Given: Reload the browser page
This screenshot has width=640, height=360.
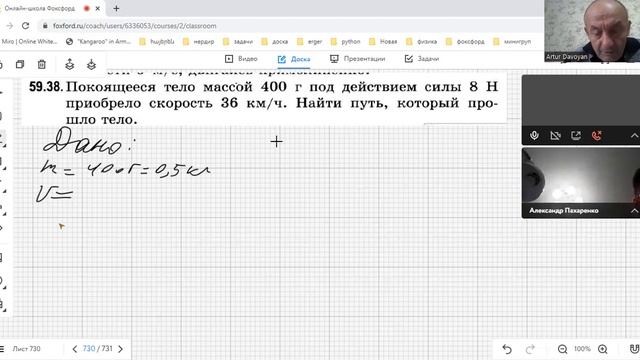Looking at the screenshot, I should point(25,26).
